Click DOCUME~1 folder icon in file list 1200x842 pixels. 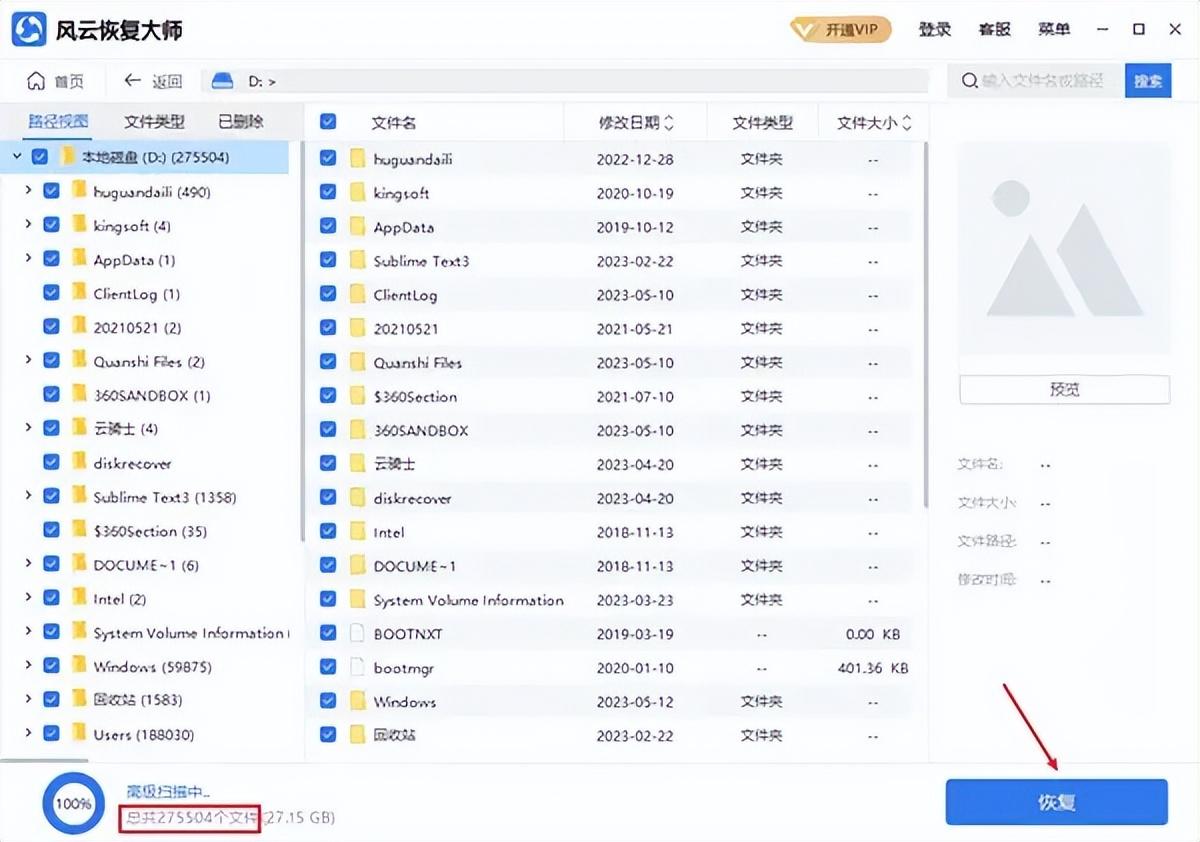point(357,565)
